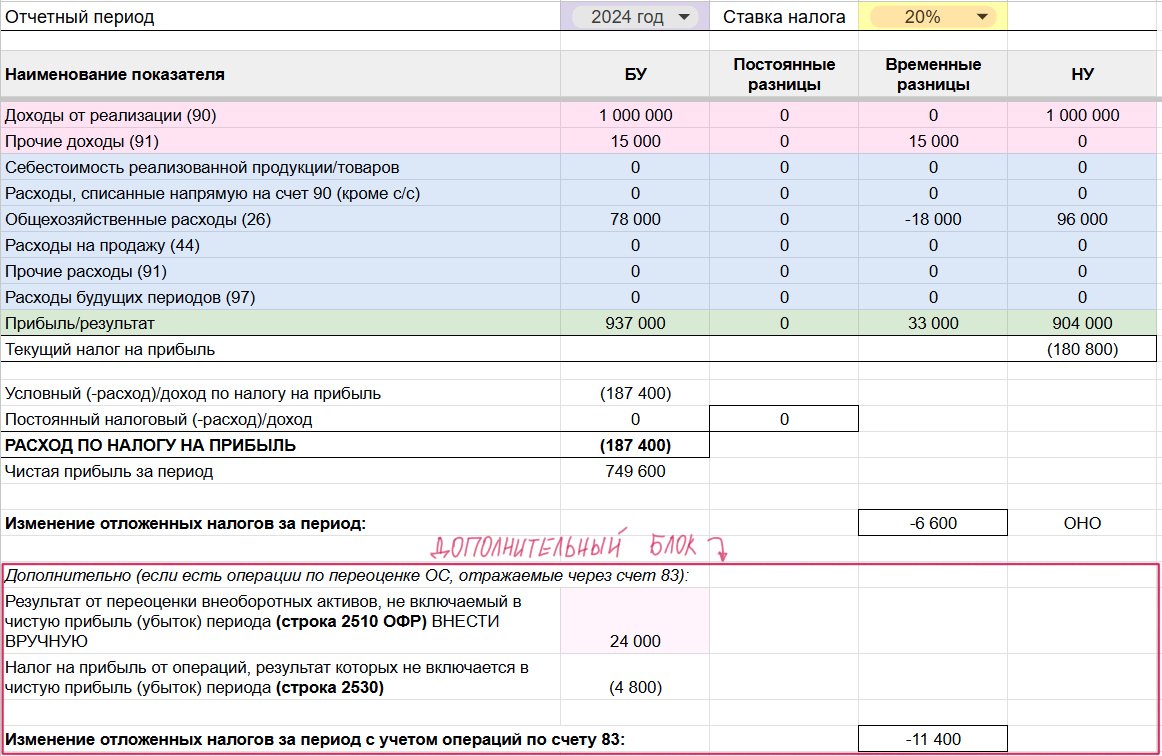Select the Расходы на продажу (44) label
Screen dimensions: 1162x756
pos(280,245)
